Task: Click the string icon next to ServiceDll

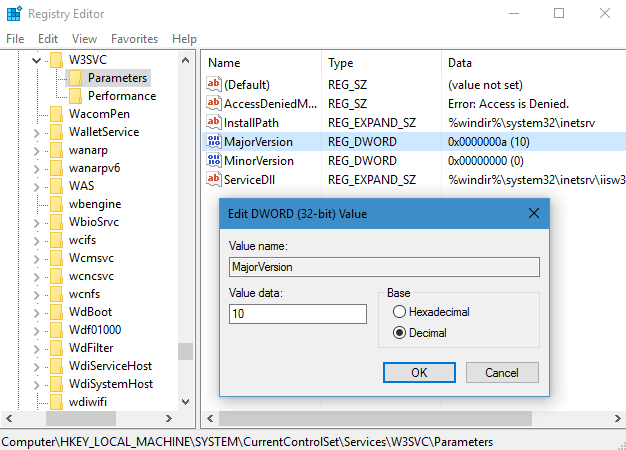Action: pos(214,179)
